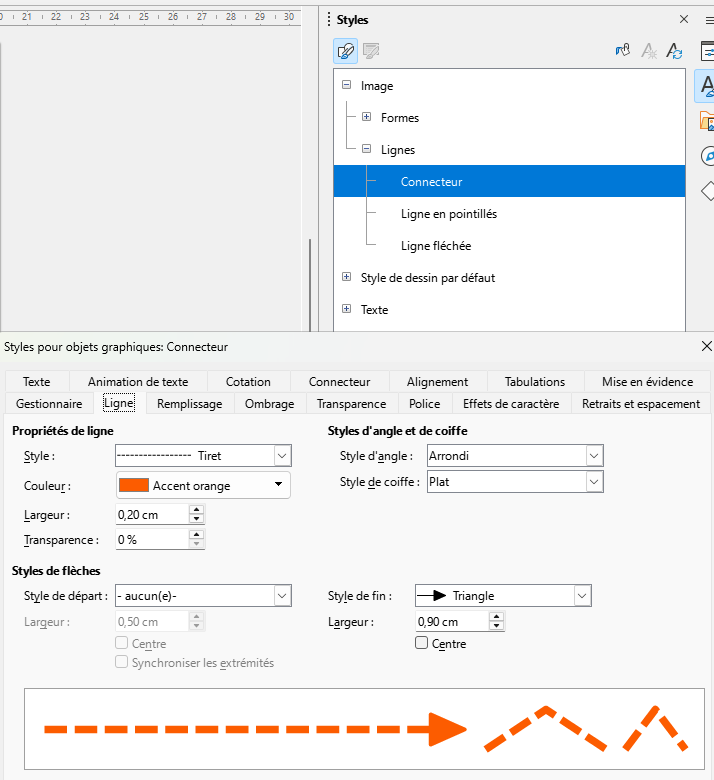Click inside the line Largeur 0,20 cm field

click(152, 514)
